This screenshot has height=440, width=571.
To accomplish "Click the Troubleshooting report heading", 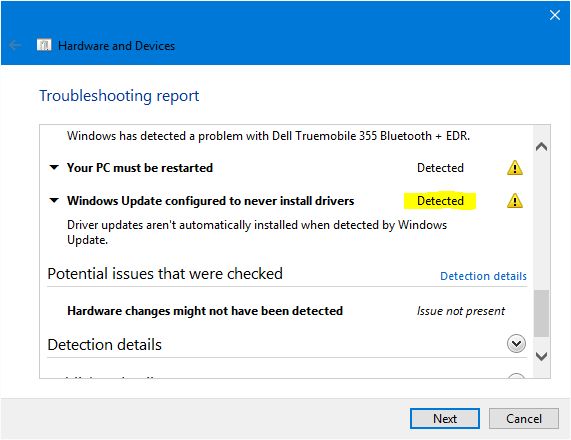I will coord(119,96).
